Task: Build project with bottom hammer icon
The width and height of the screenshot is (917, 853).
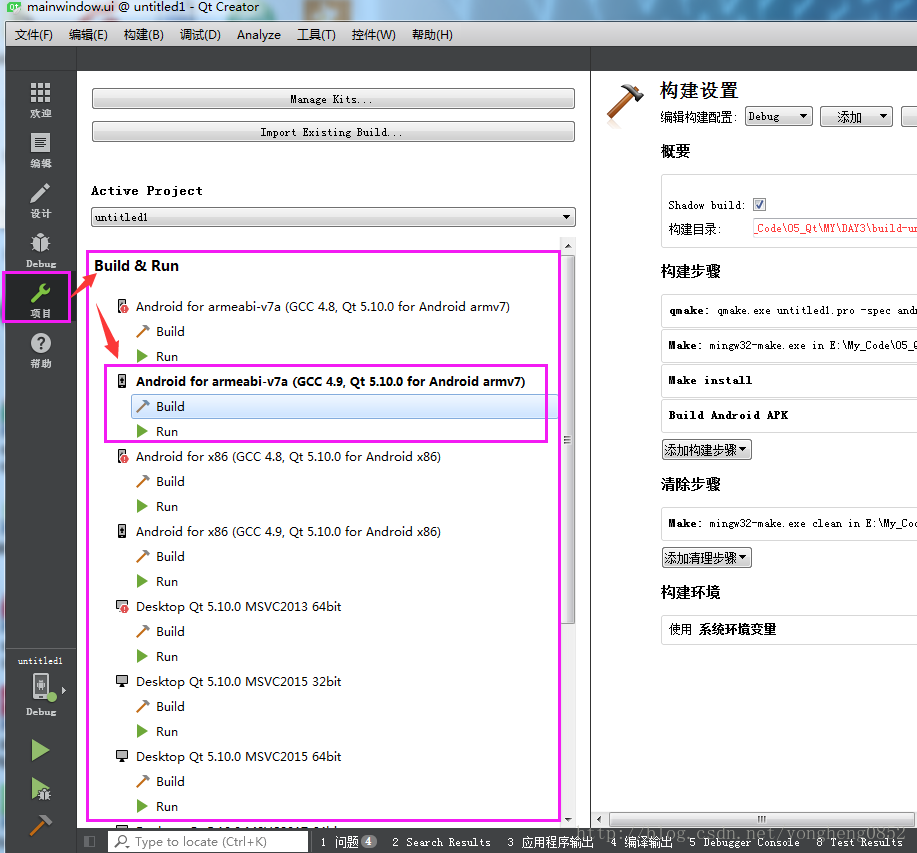Action: click(x=40, y=825)
